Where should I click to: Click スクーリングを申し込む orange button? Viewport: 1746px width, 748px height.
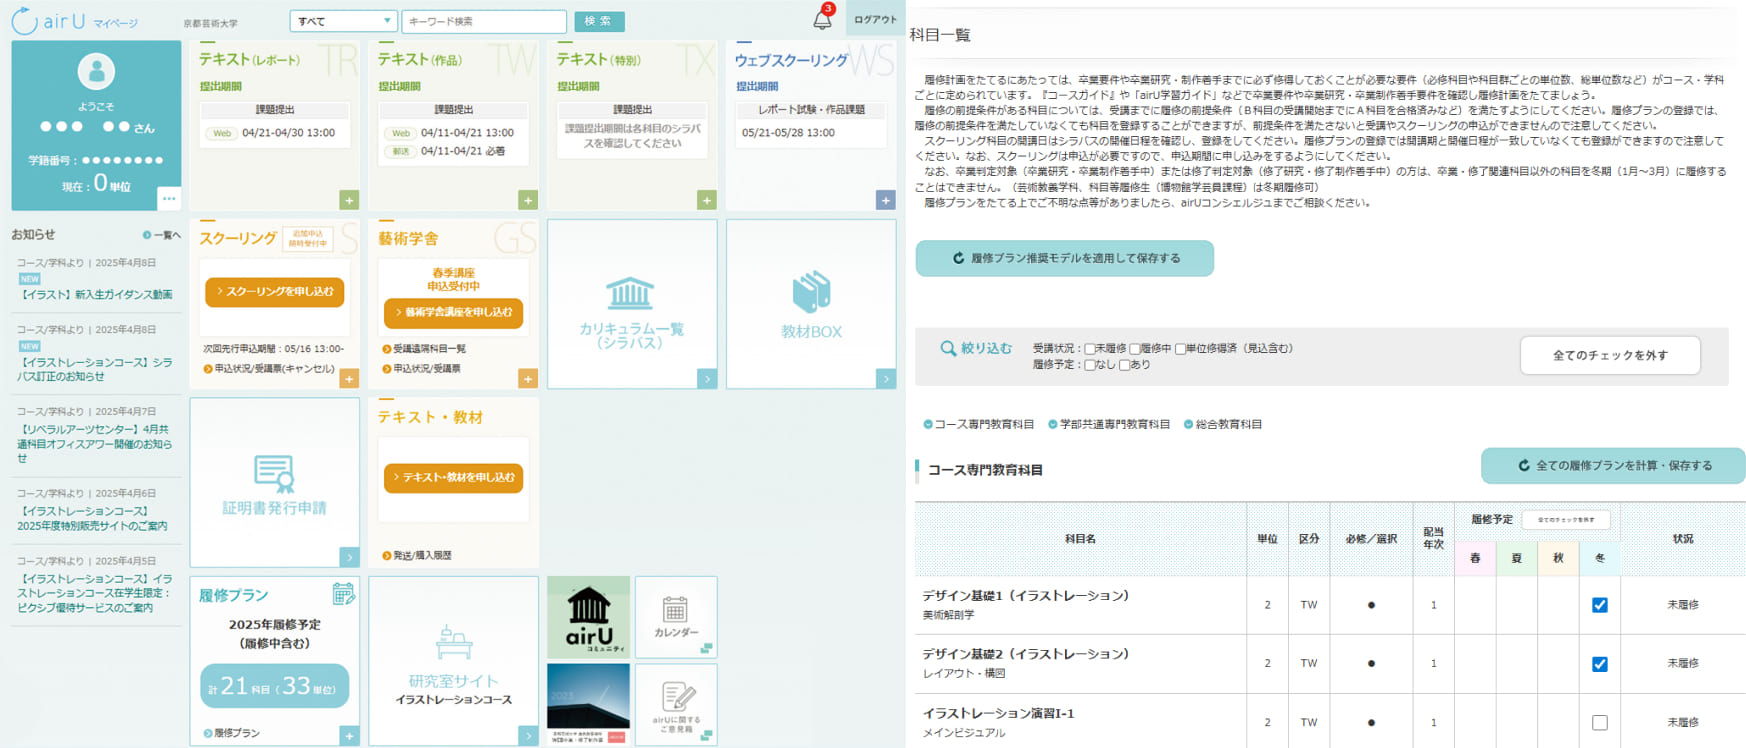(275, 292)
